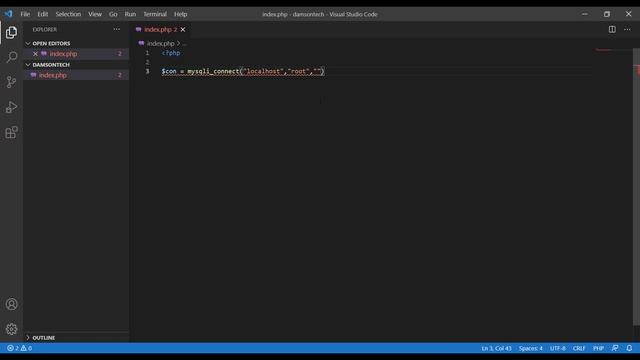Click the VS Code logo icon

click(x=9, y=14)
